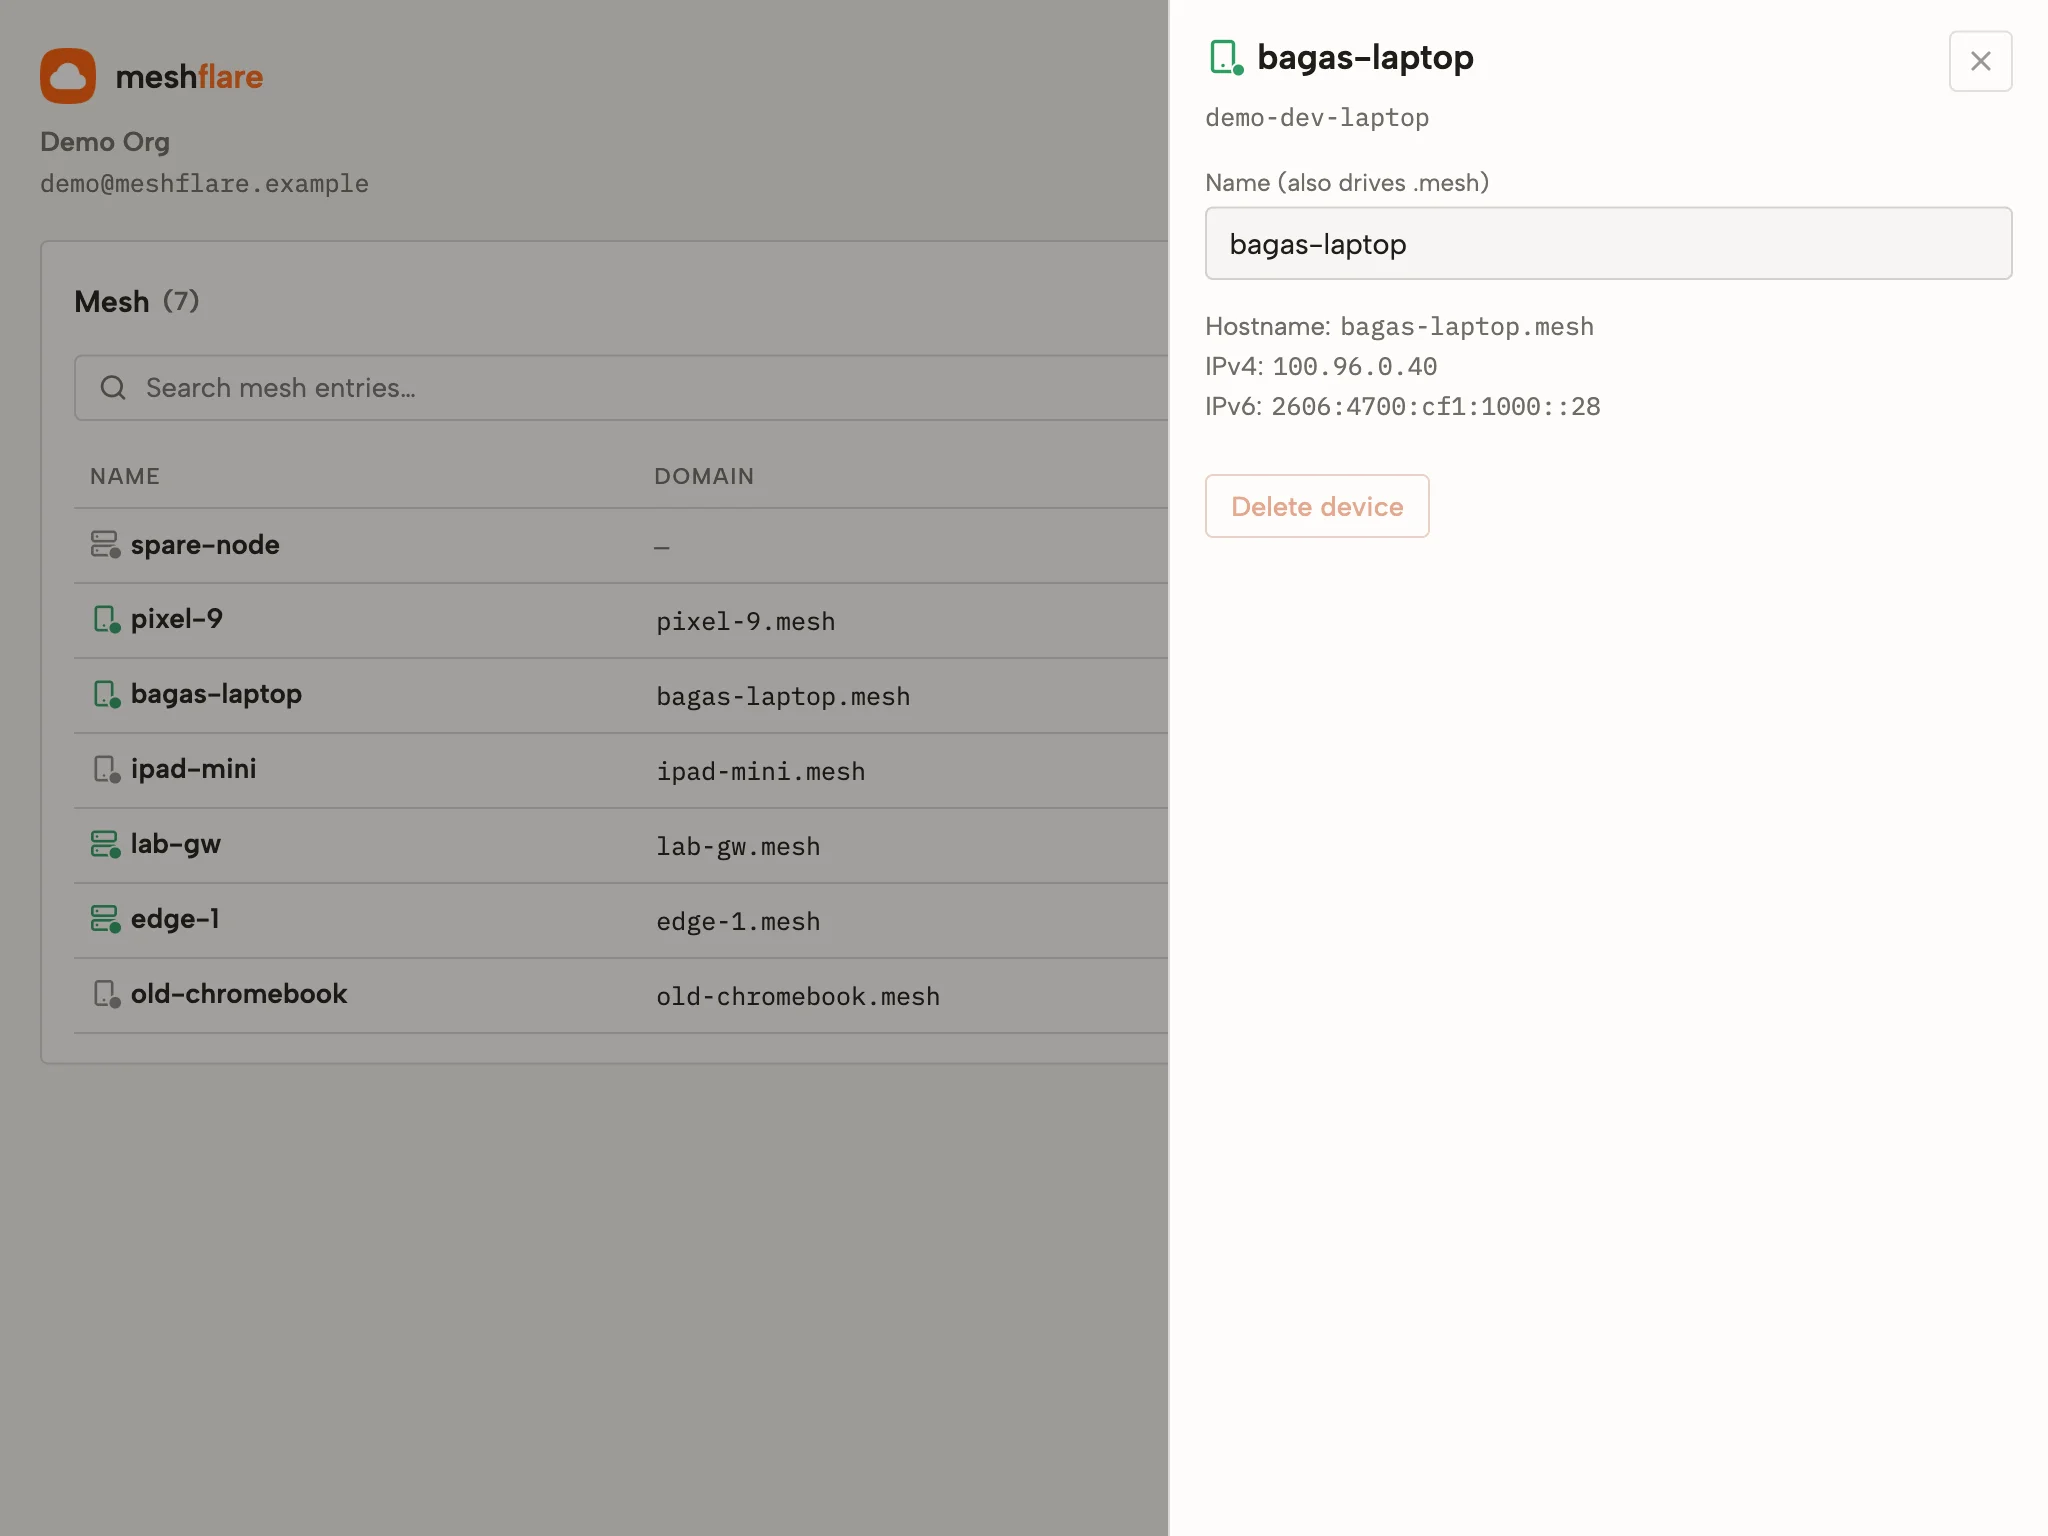Click the meshflare cloud logo icon
Viewport: 2048px width, 1536px height.
click(68, 76)
